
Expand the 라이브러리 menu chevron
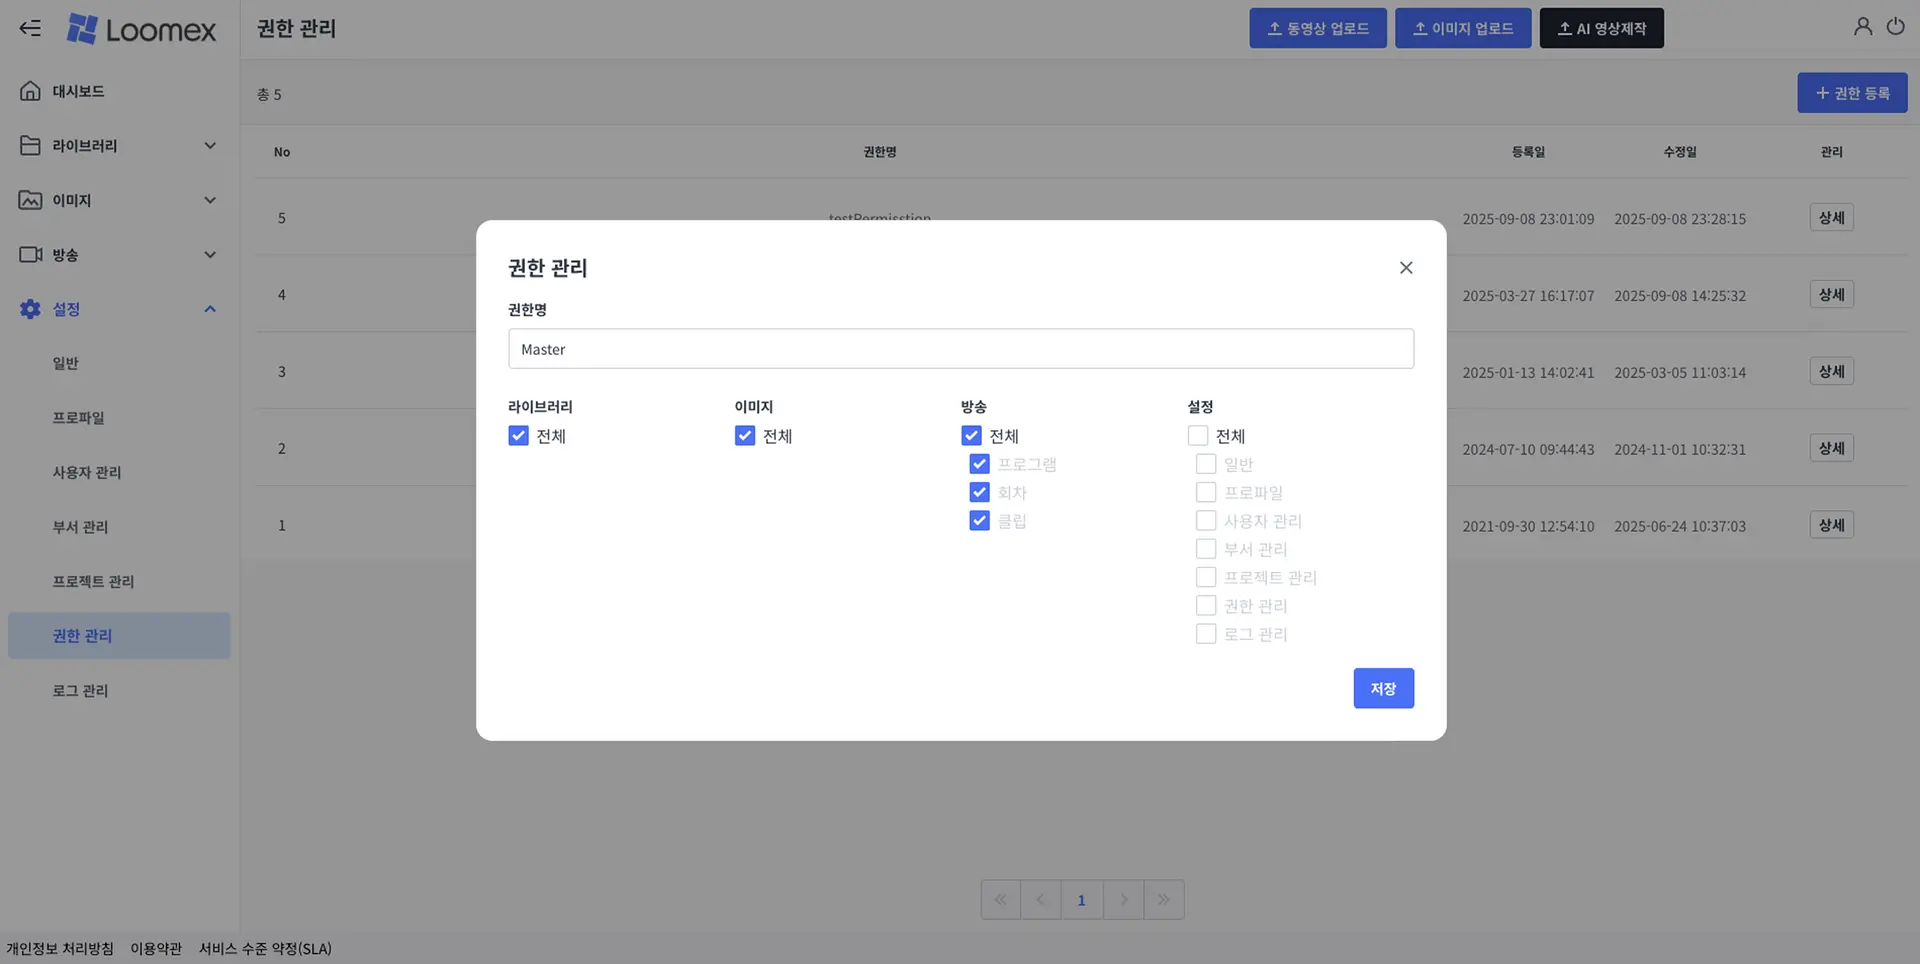coord(210,146)
